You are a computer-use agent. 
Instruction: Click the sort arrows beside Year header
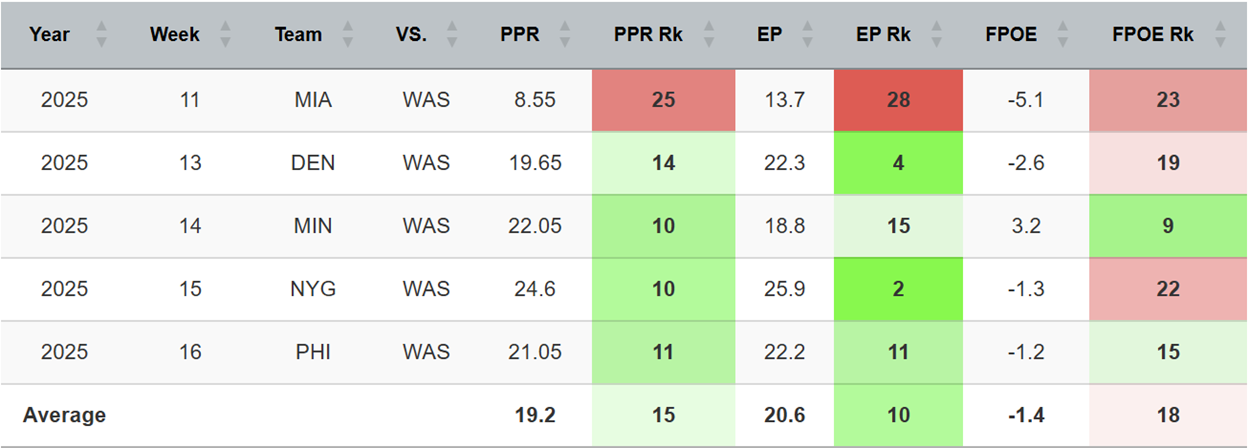point(101,35)
